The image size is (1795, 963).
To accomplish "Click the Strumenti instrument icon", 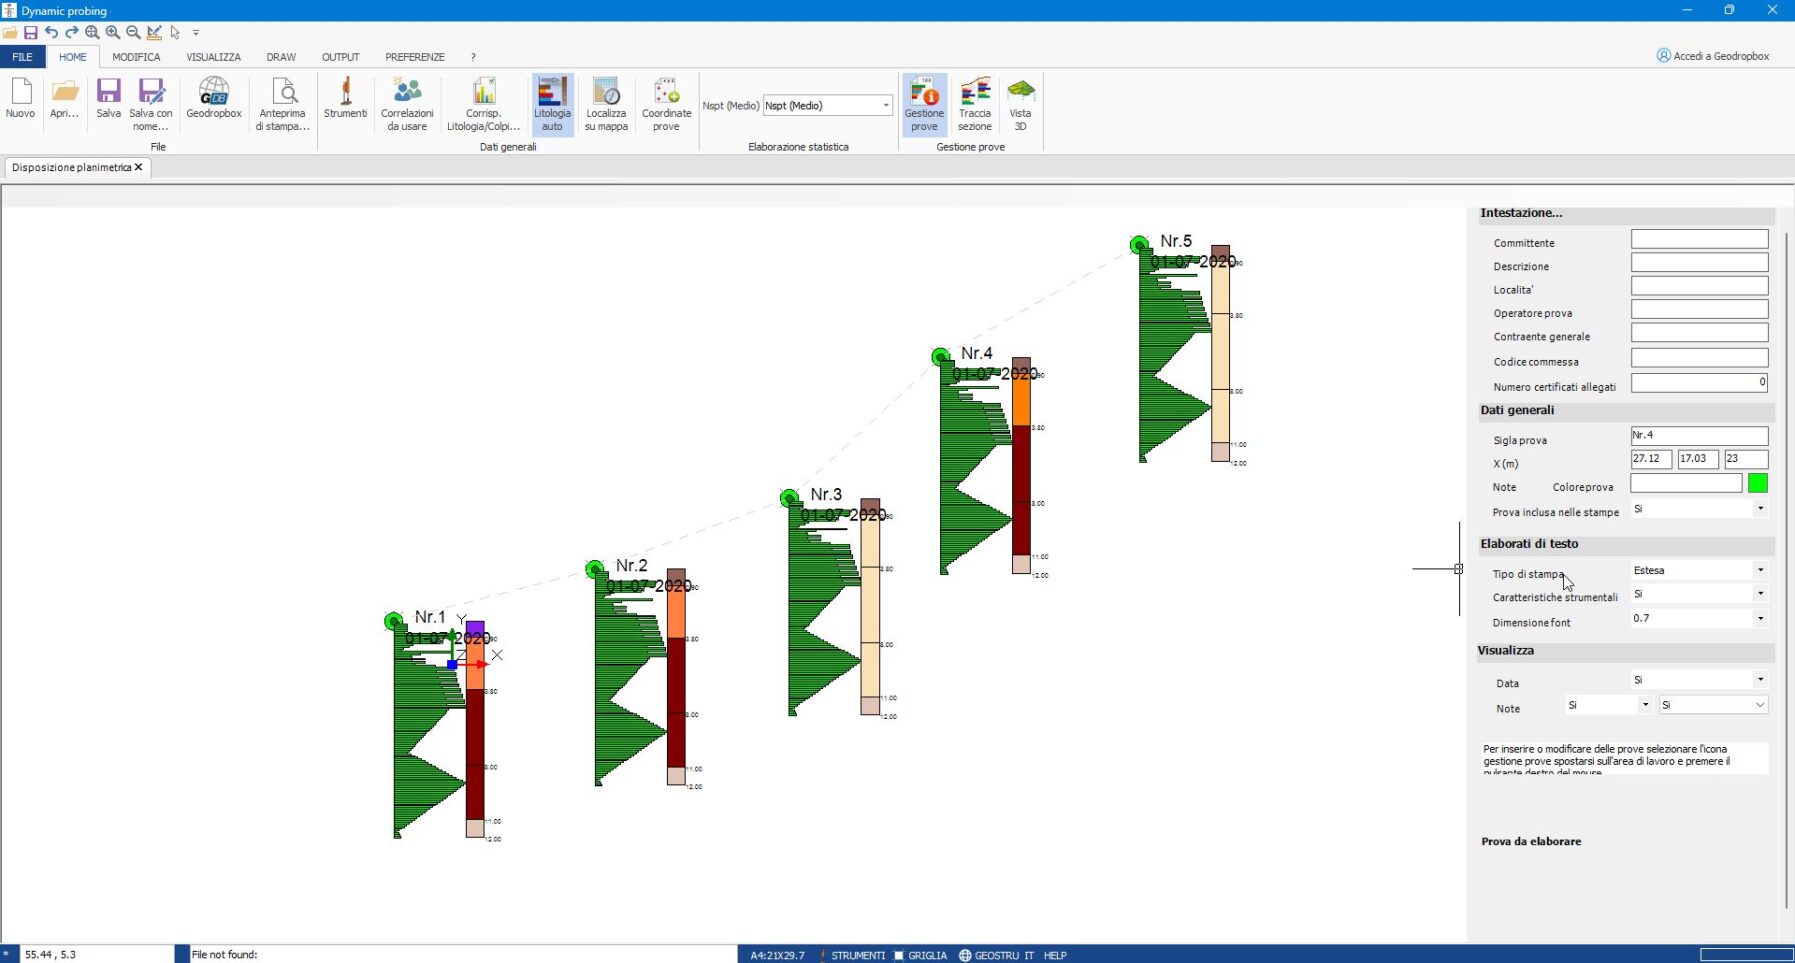I will (x=345, y=101).
